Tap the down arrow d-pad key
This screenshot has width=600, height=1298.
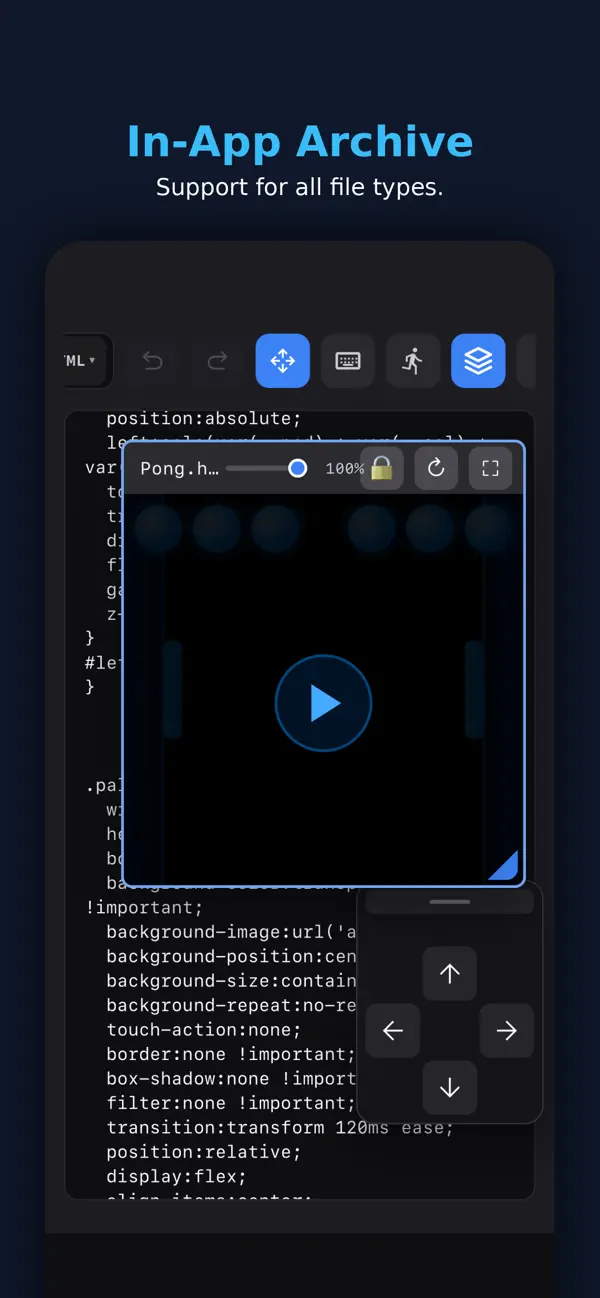450,1088
